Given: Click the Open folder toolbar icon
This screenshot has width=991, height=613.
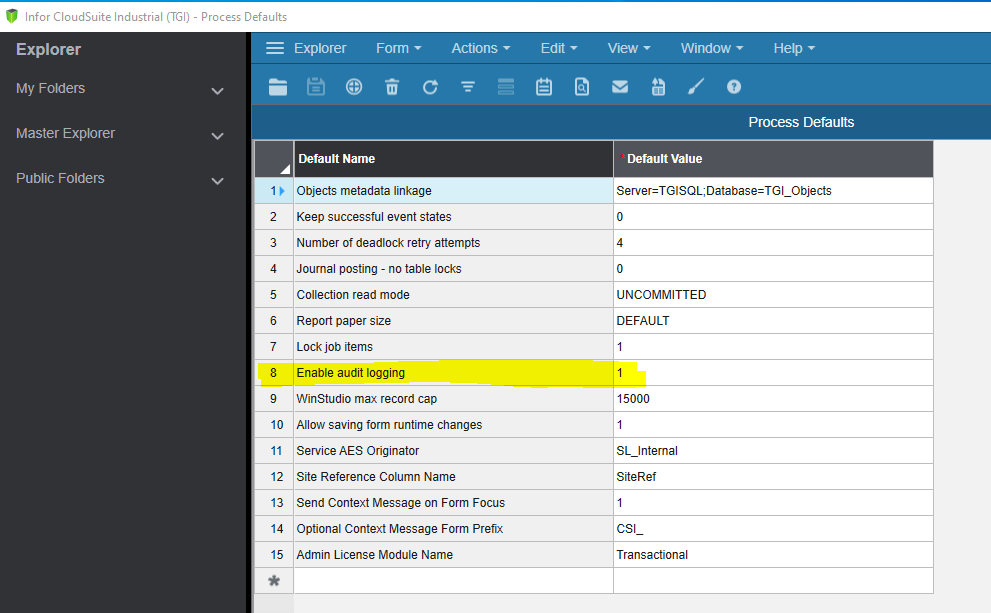Looking at the screenshot, I should (x=277, y=87).
